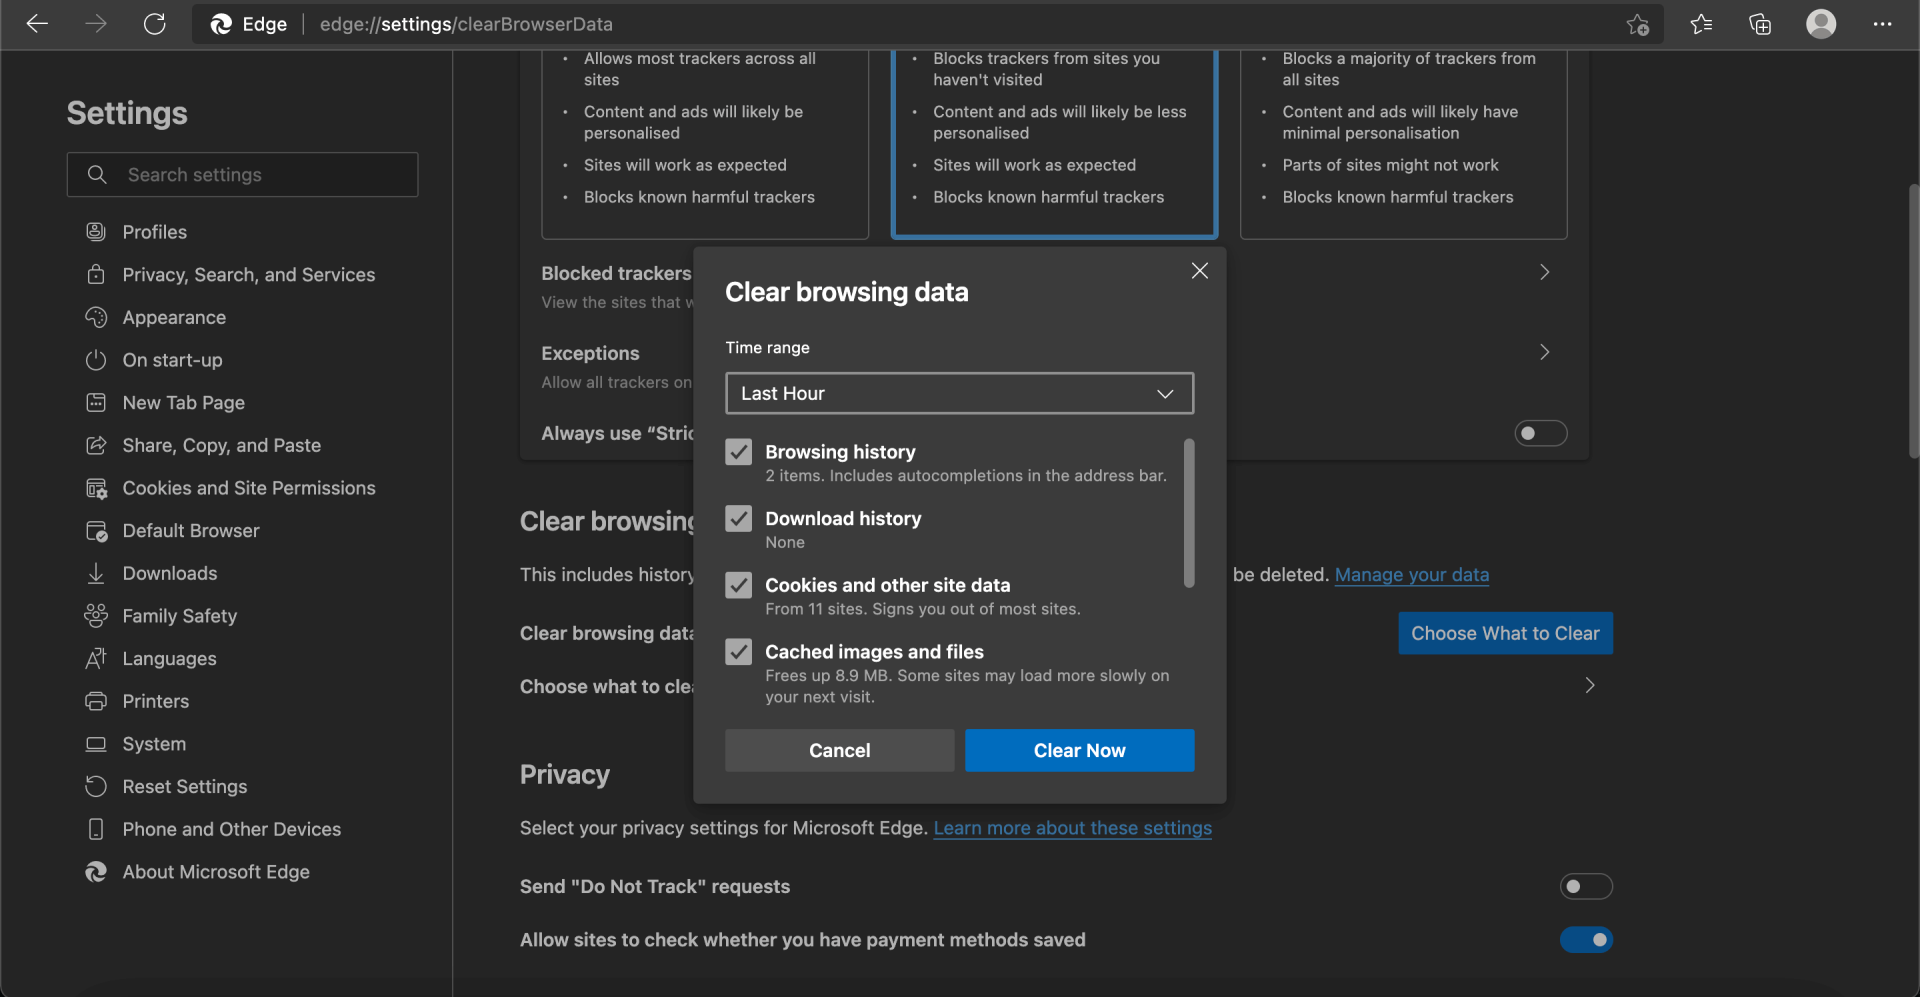The width and height of the screenshot is (1920, 997).
Task: Uncheck Cookies and other site data
Action: (739, 585)
